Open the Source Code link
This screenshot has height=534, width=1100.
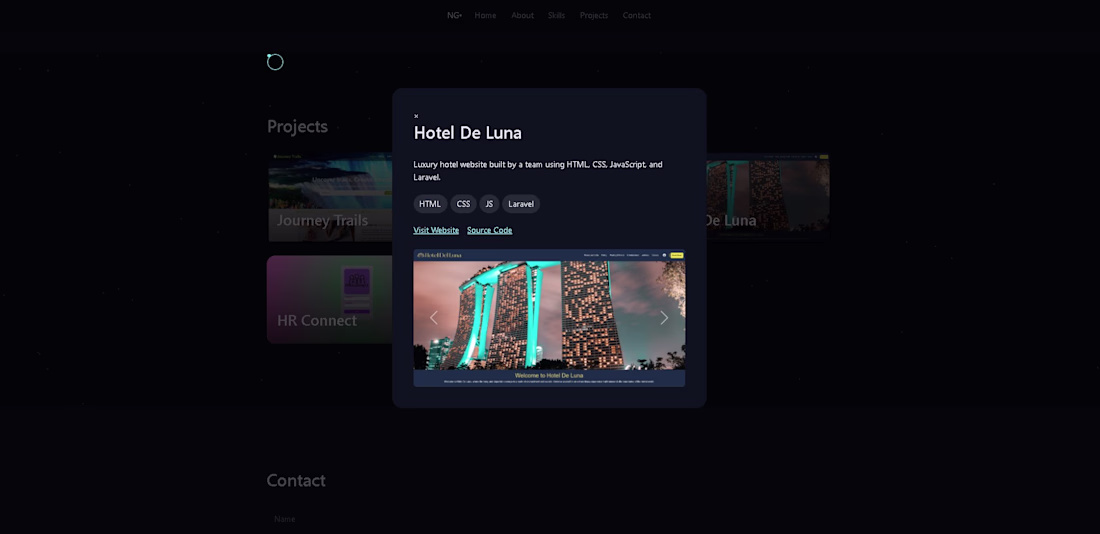coord(490,230)
